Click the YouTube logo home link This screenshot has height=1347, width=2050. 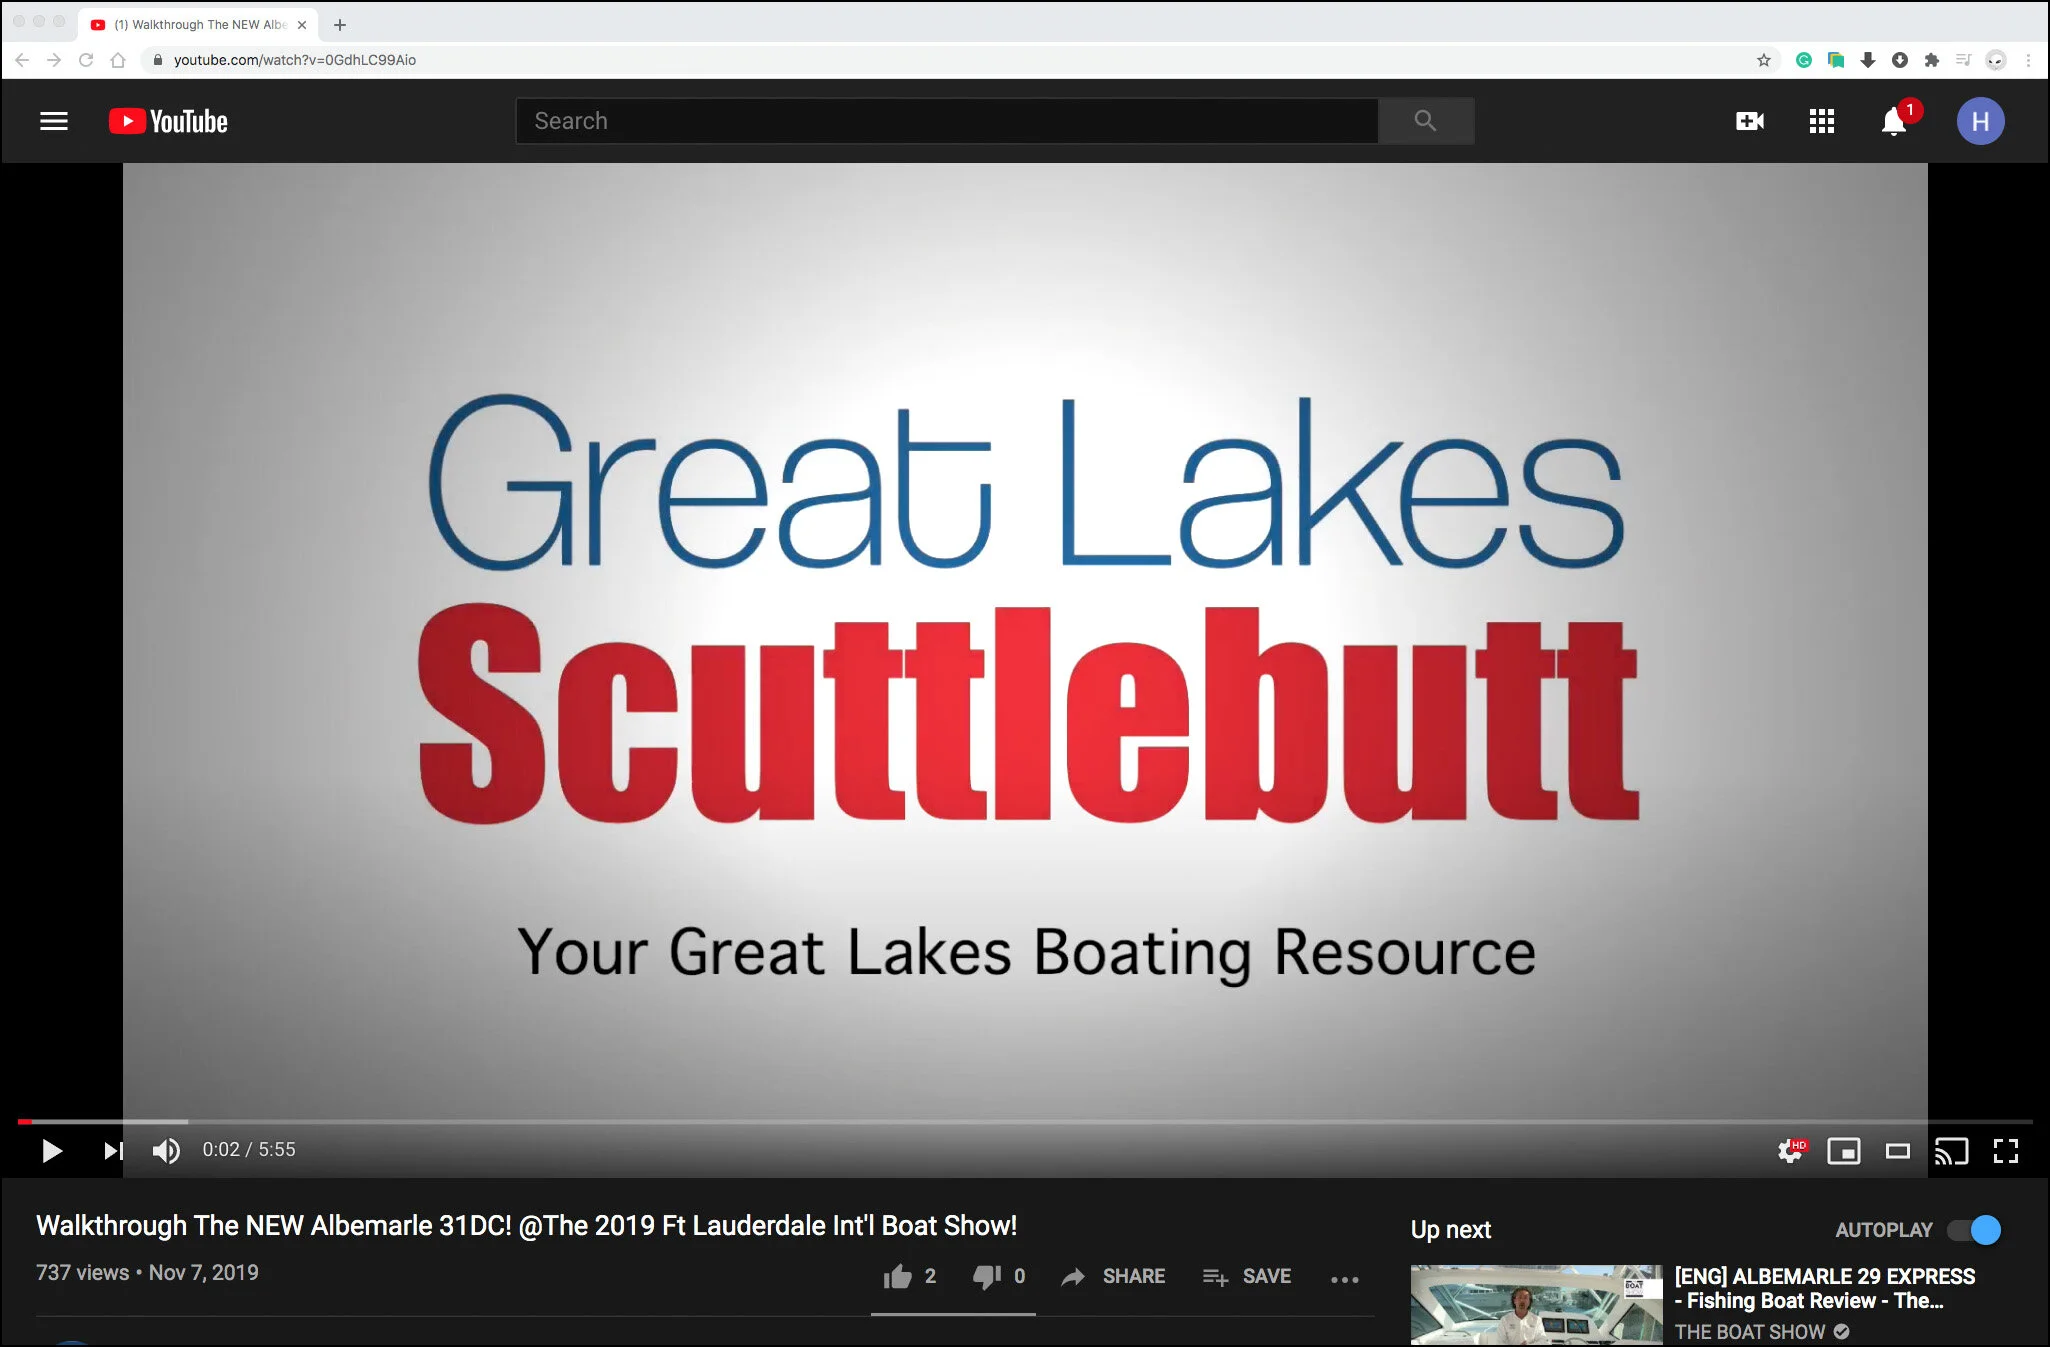(x=169, y=121)
